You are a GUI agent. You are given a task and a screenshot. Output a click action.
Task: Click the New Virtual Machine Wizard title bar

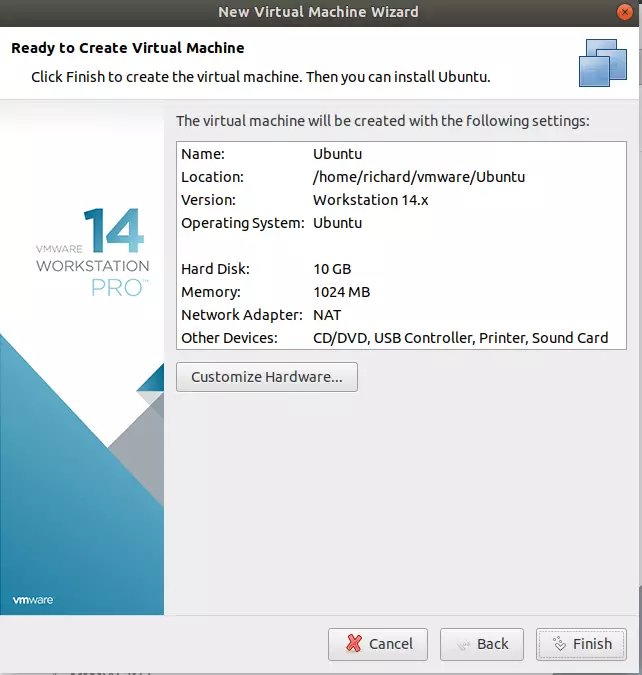point(318,12)
